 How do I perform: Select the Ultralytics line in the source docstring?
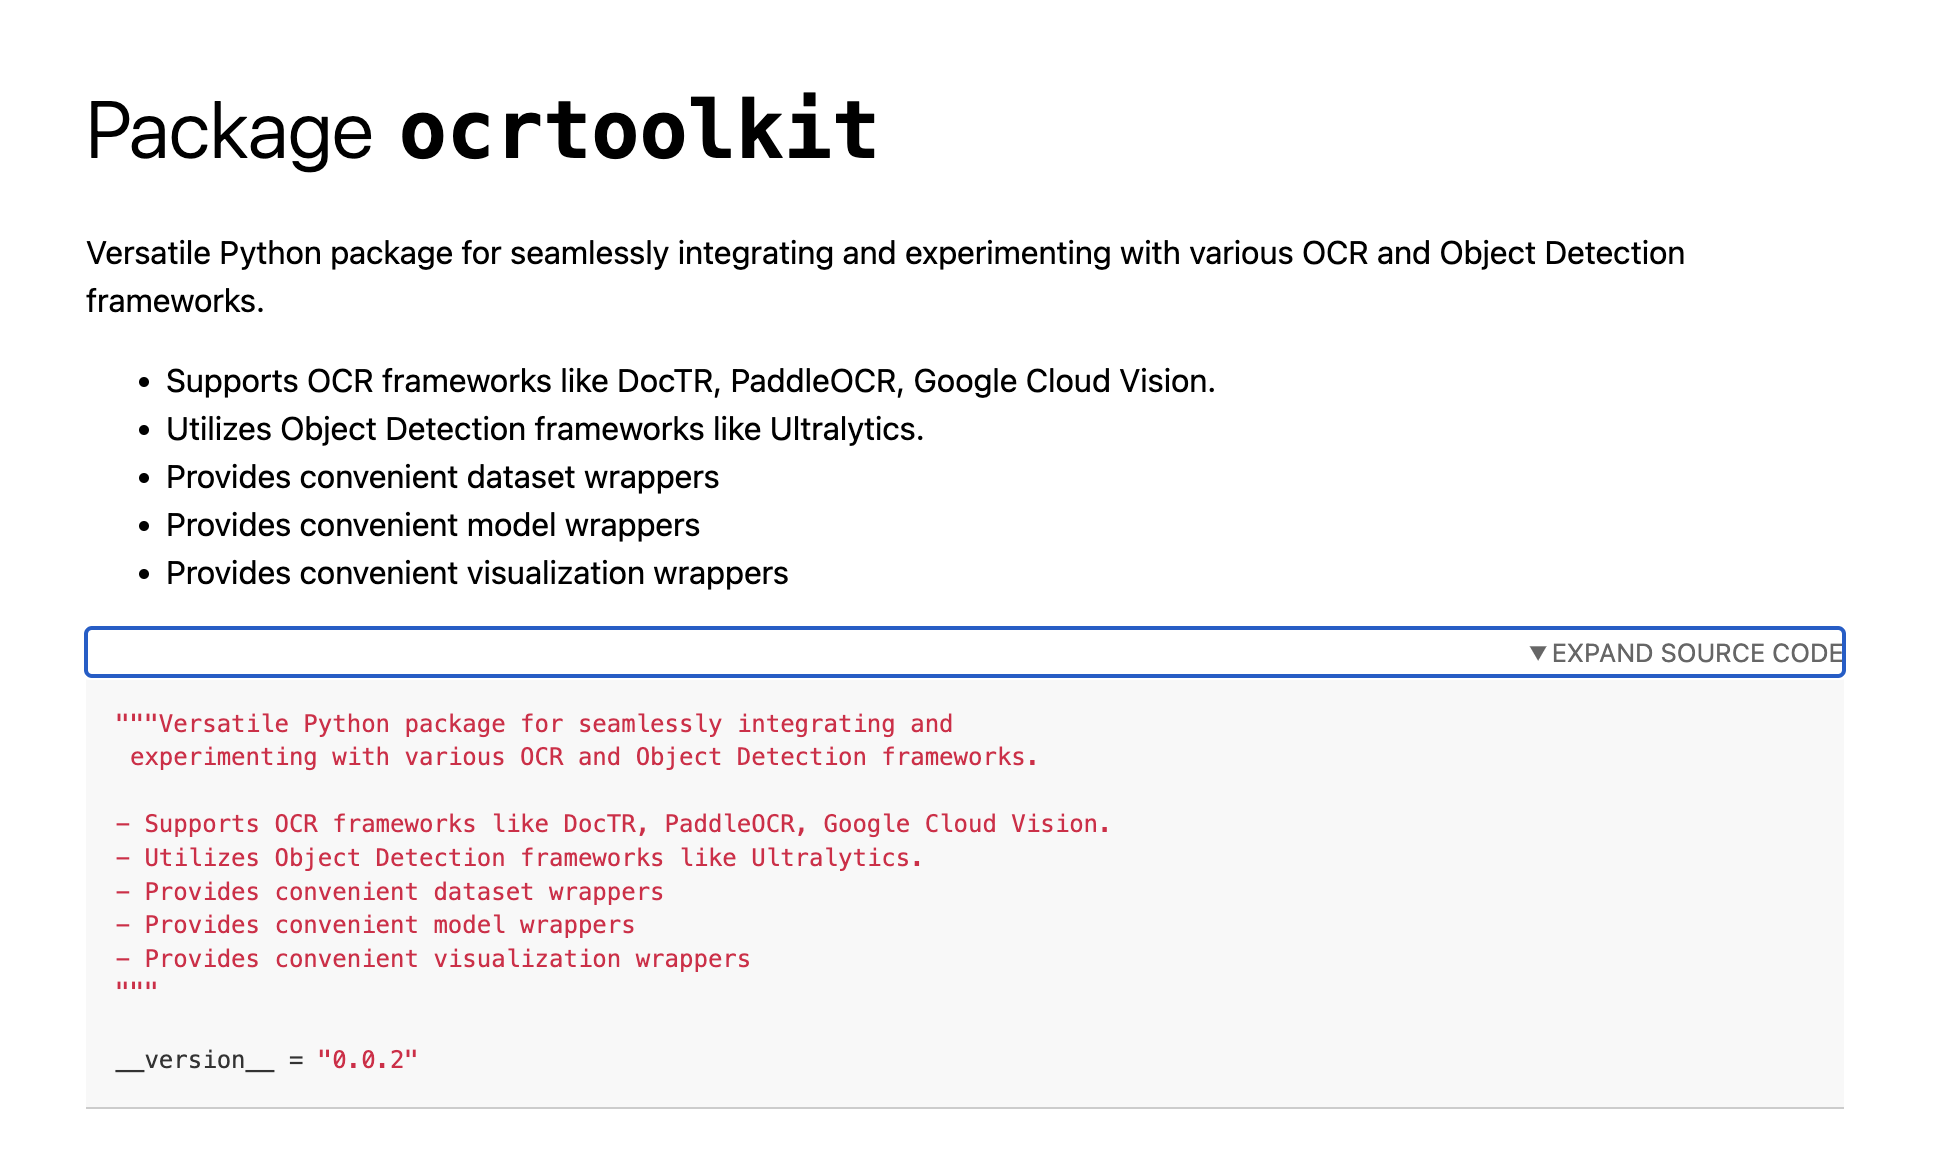pyautogui.click(x=834, y=857)
